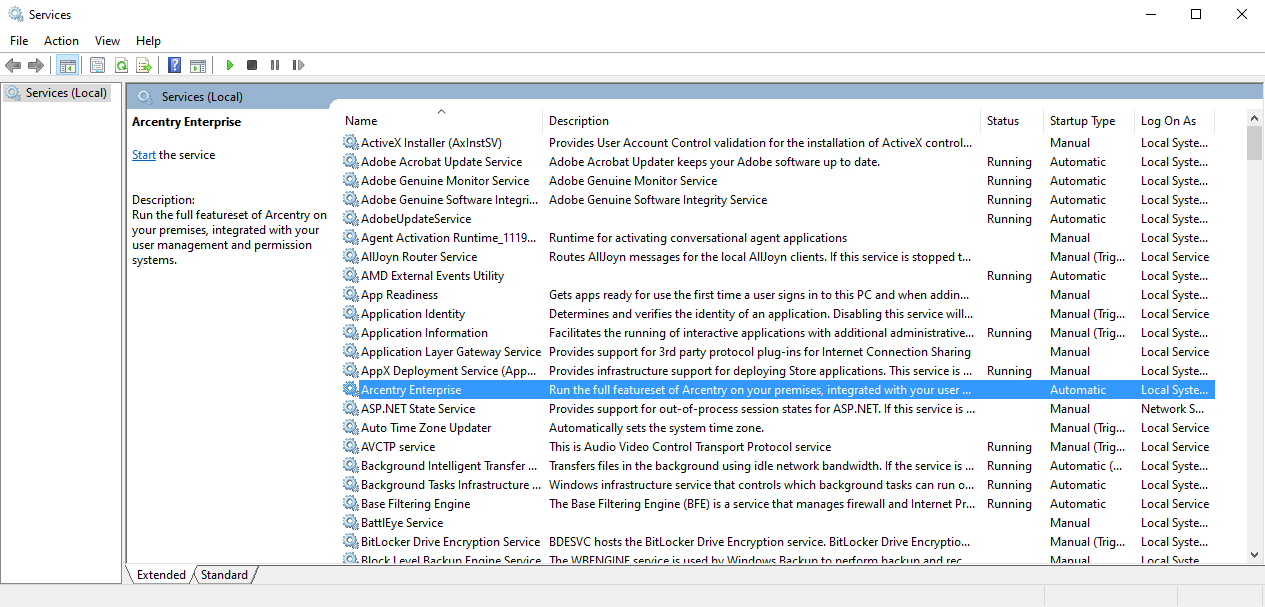The image size is (1265, 607).
Task: Select the Adobe Genuine Monitor Service row
Action: [x=778, y=181]
